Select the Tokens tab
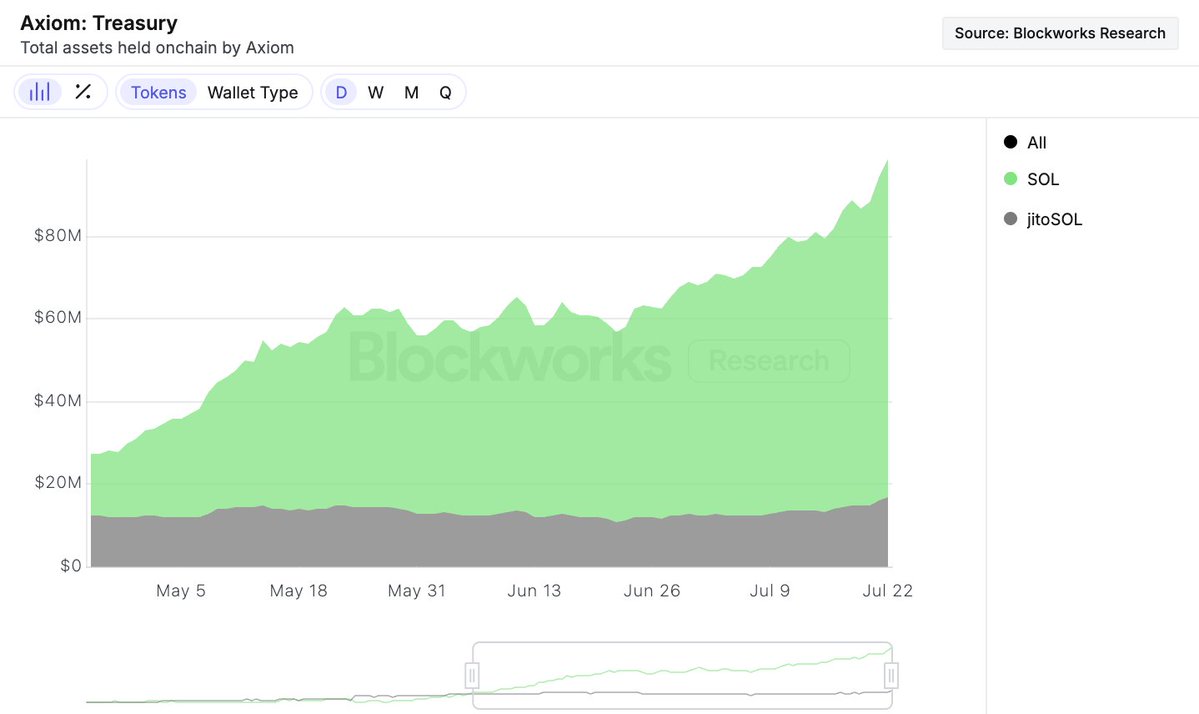Screen dimensions: 1199x714 tap(158, 92)
